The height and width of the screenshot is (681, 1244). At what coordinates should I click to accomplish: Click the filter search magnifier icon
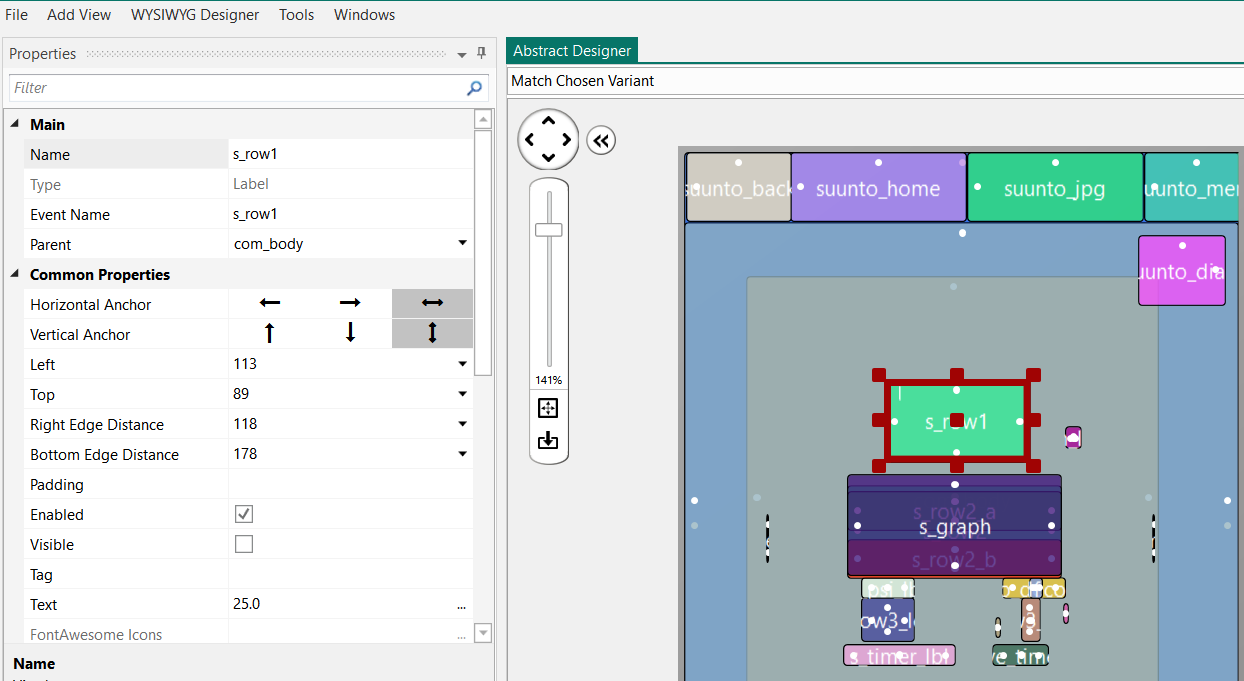pyautogui.click(x=475, y=88)
